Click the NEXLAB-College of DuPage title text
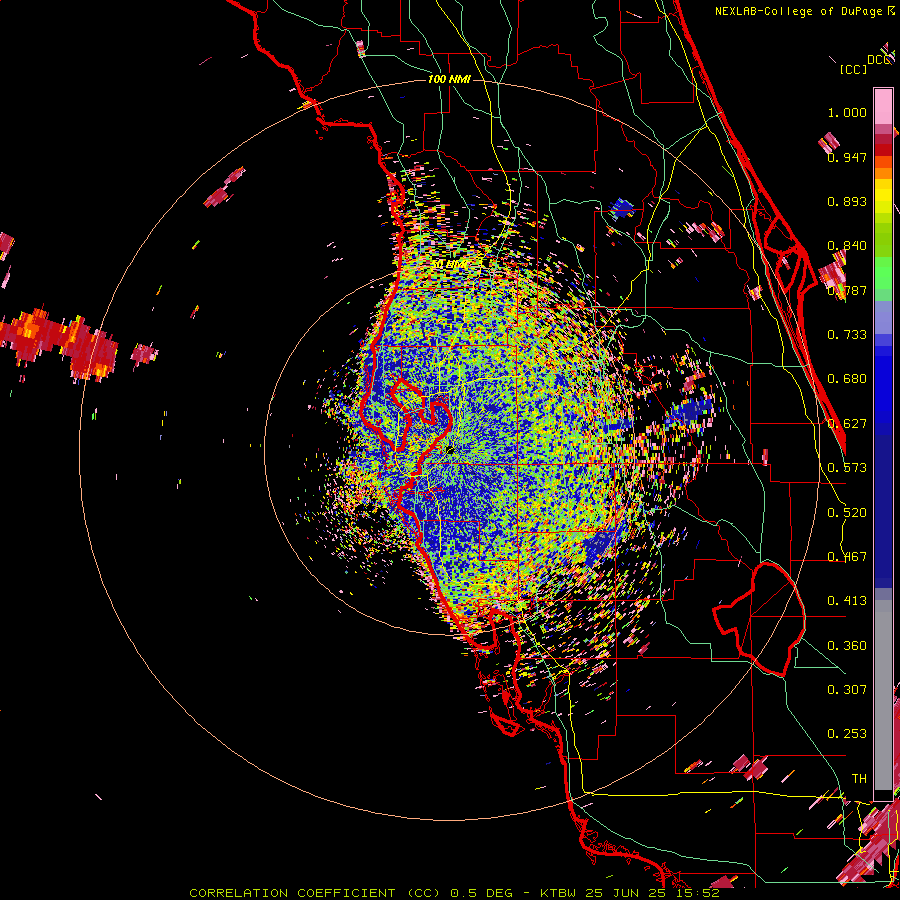This screenshot has width=900, height=900. coord(798,11)
